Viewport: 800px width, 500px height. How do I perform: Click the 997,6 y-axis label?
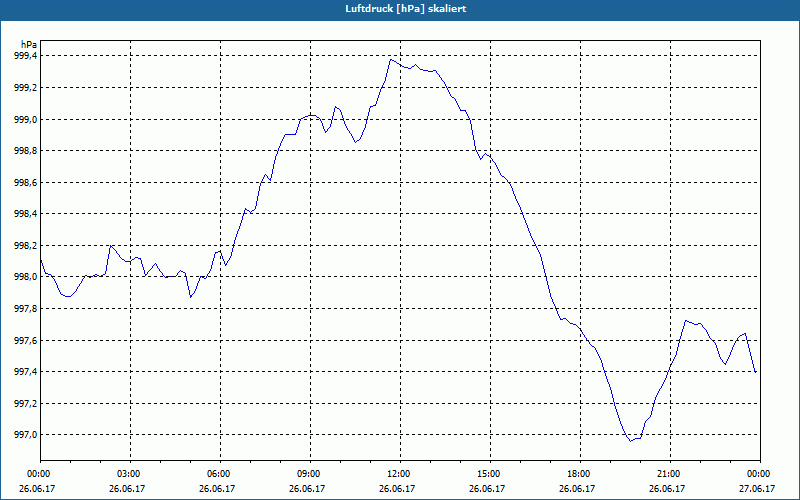(x=26, y=340)
